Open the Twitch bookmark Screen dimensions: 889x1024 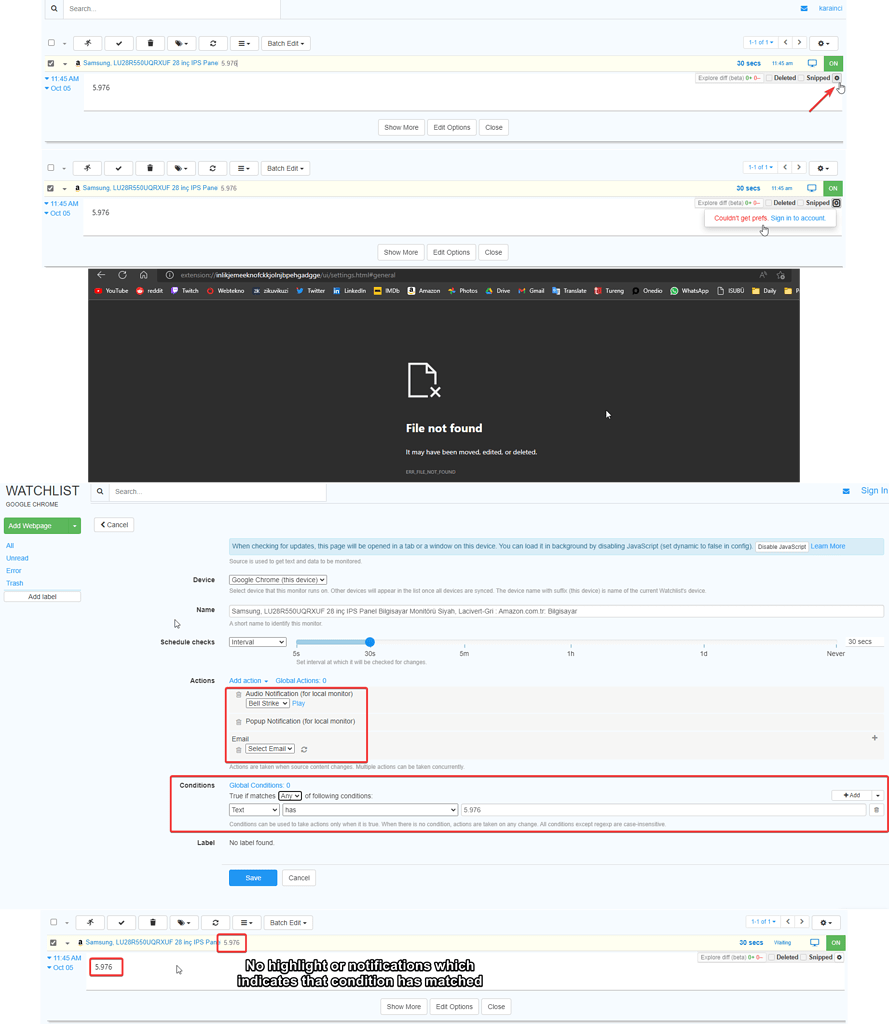point(185,291)
